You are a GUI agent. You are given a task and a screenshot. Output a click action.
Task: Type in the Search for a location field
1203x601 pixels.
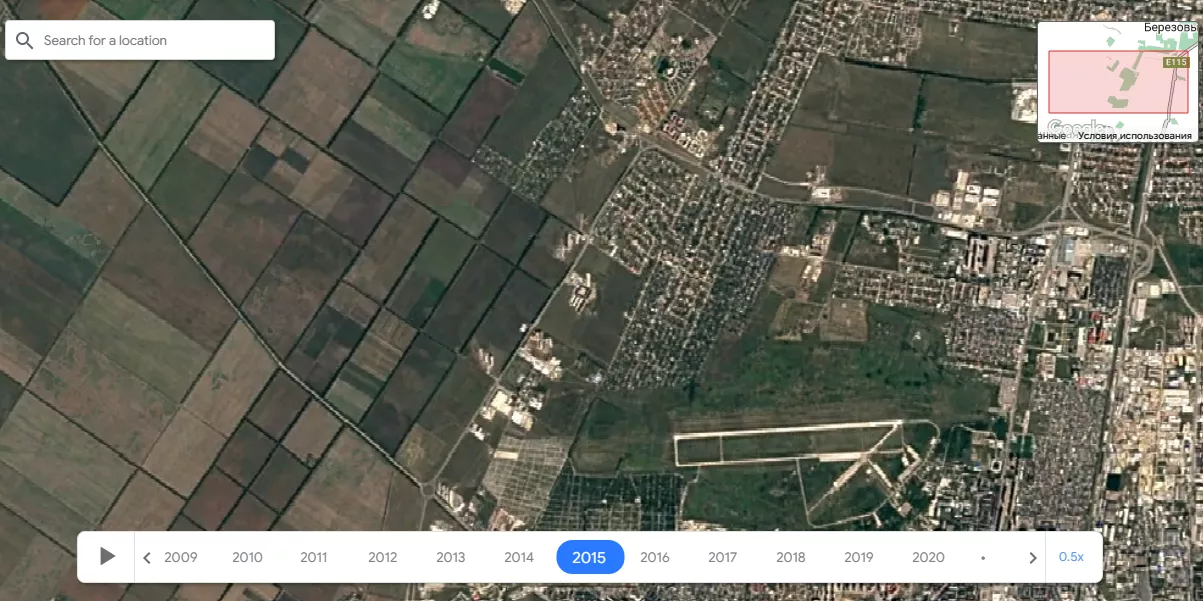pos(150,41)
